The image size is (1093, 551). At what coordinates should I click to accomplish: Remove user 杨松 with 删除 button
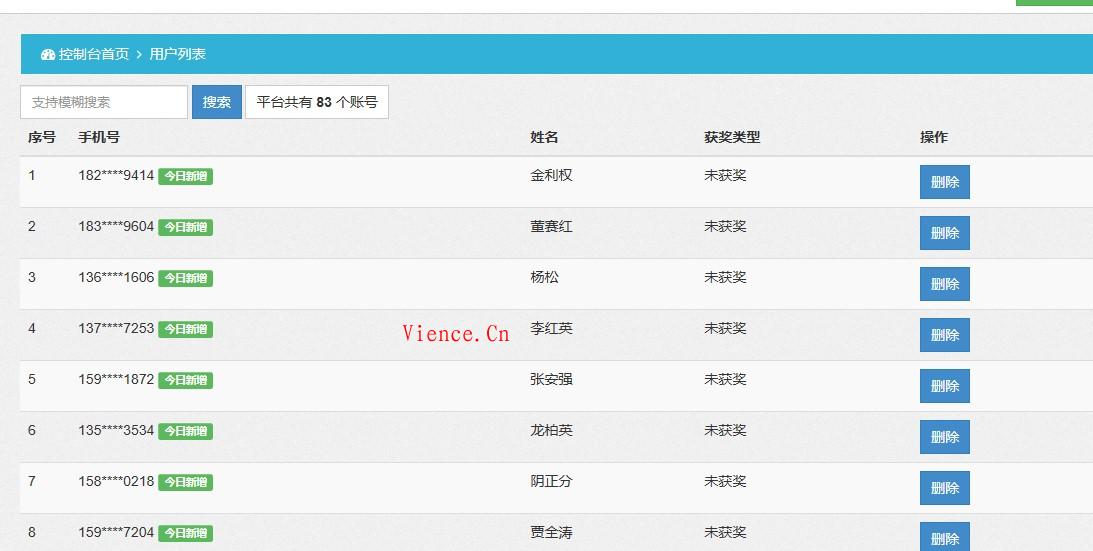click(944, 284)
